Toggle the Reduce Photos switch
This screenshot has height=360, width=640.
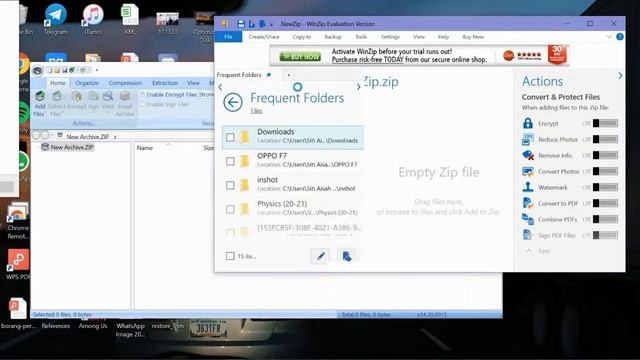click(605, 139)
